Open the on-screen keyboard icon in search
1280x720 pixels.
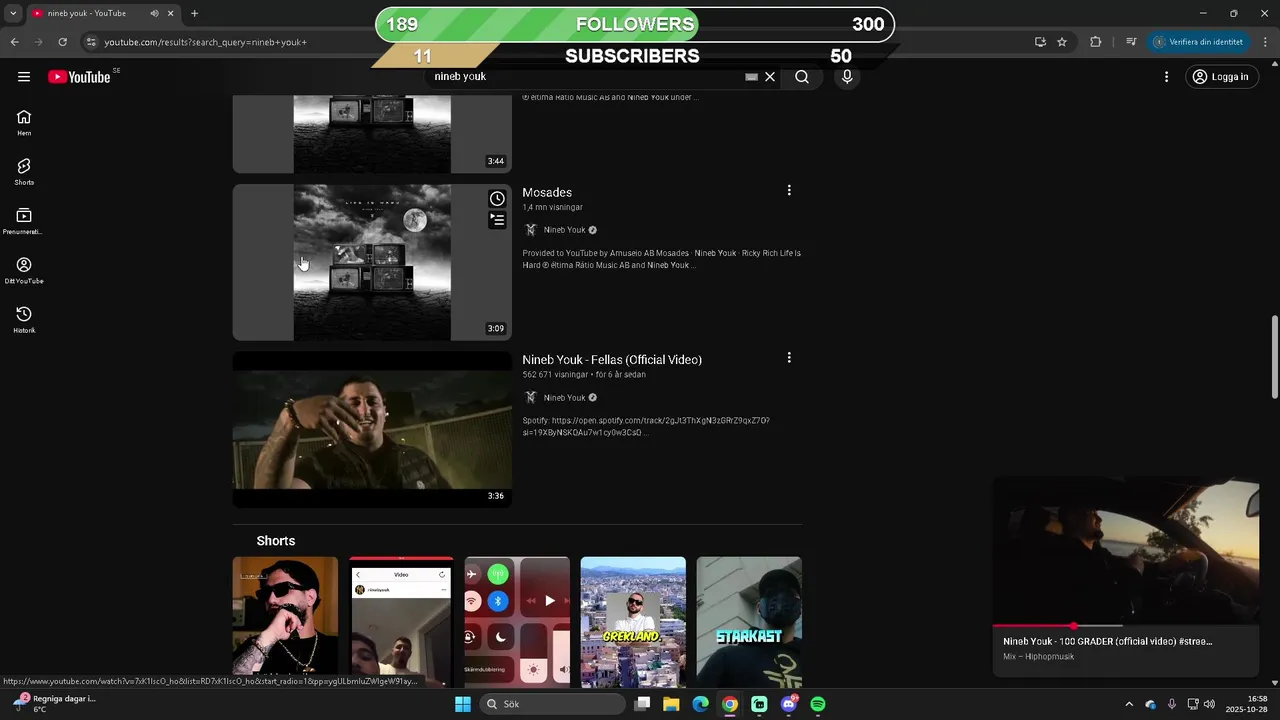pyautogui.click(x=751, y=77)
